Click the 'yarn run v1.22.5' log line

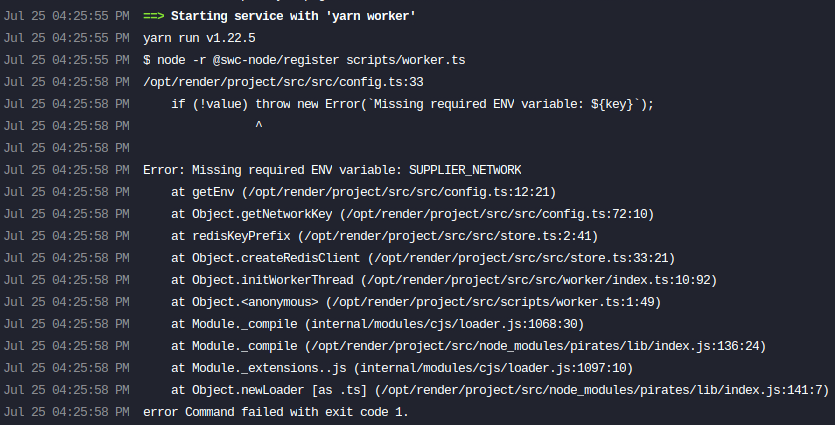[x=199, y=38]
